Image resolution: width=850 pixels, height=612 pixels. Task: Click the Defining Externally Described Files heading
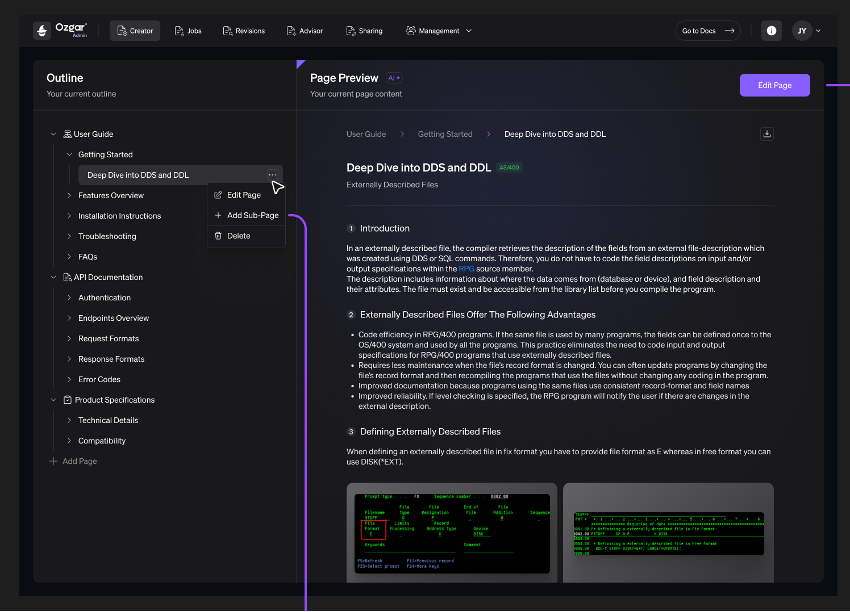(430, 431)
